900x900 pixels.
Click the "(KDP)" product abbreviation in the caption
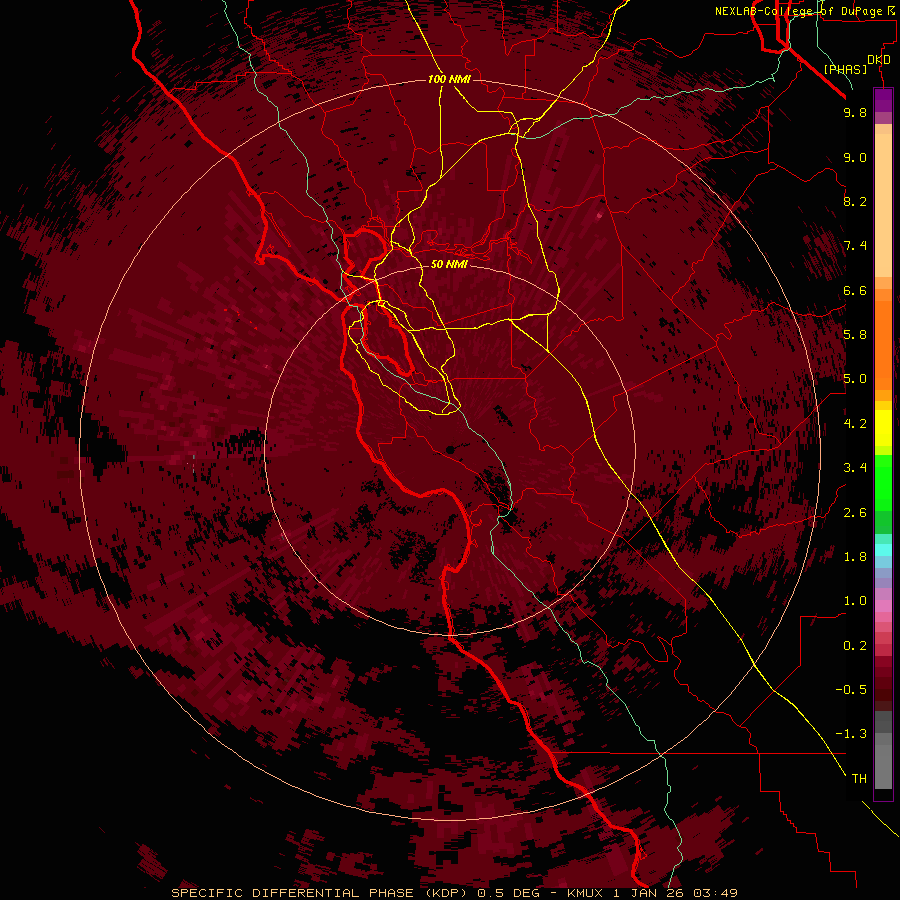coord(448,893)
